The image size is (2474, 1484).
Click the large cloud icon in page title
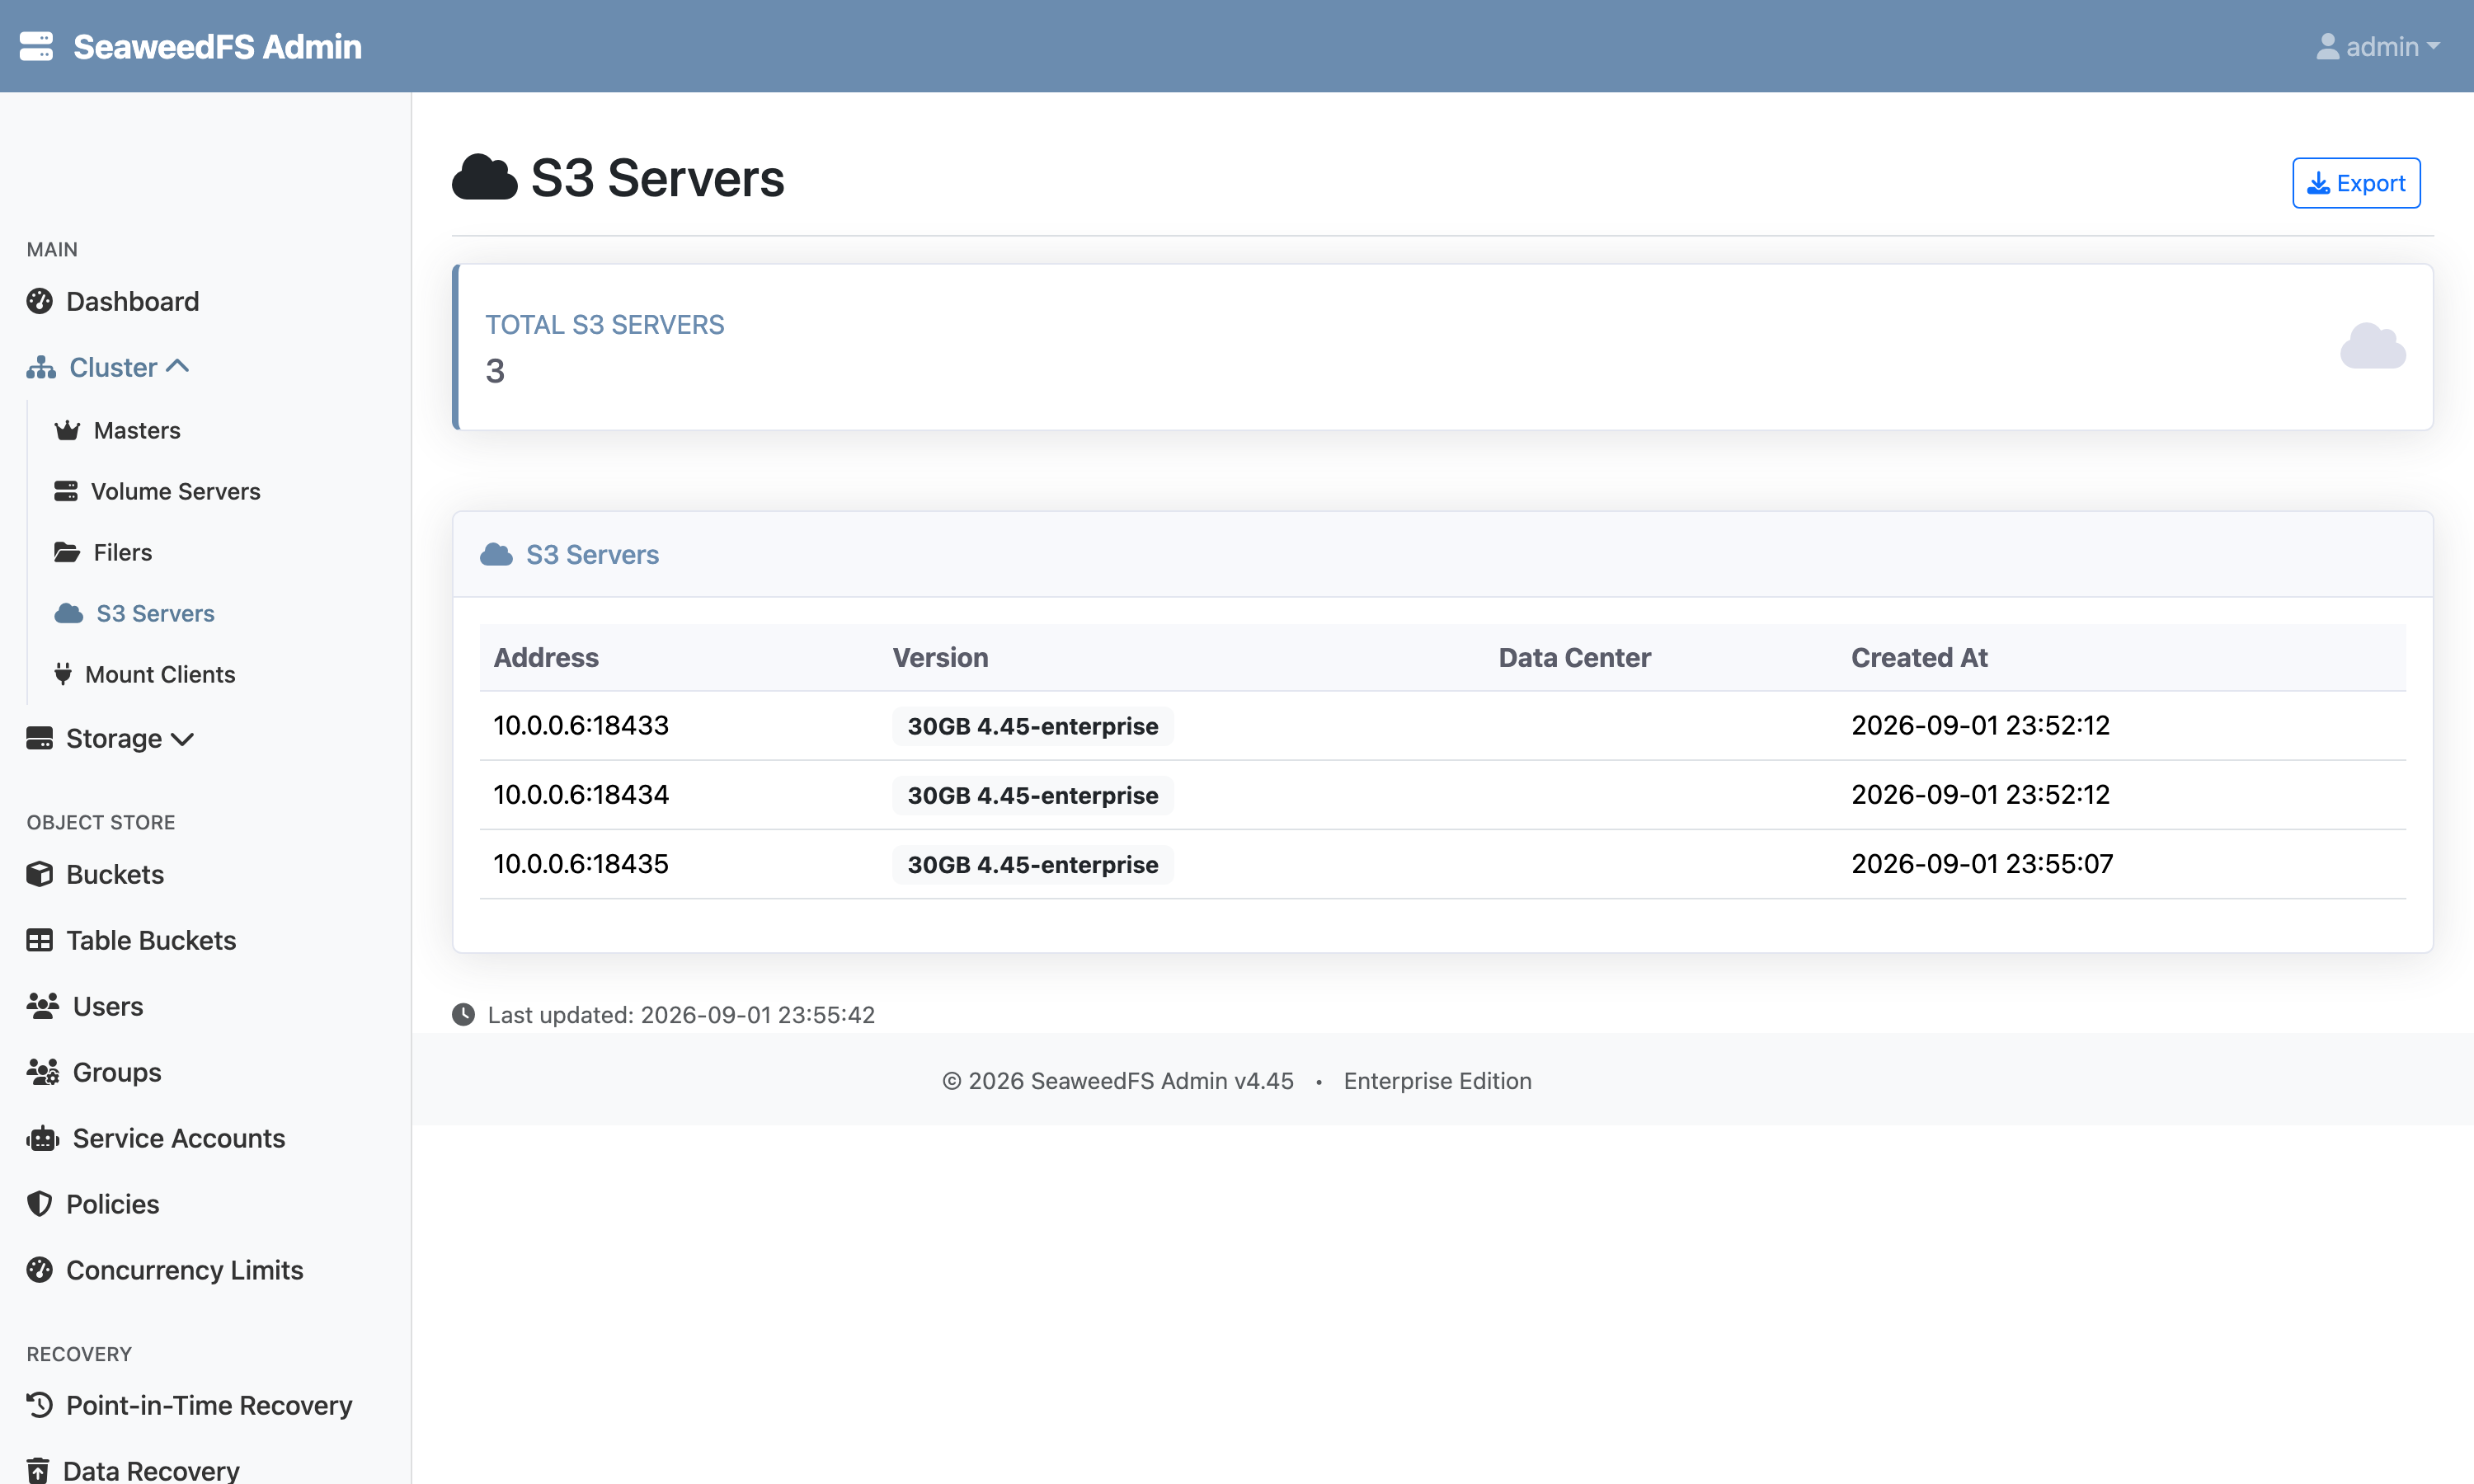pyautogui.click(x=484, y=178)
